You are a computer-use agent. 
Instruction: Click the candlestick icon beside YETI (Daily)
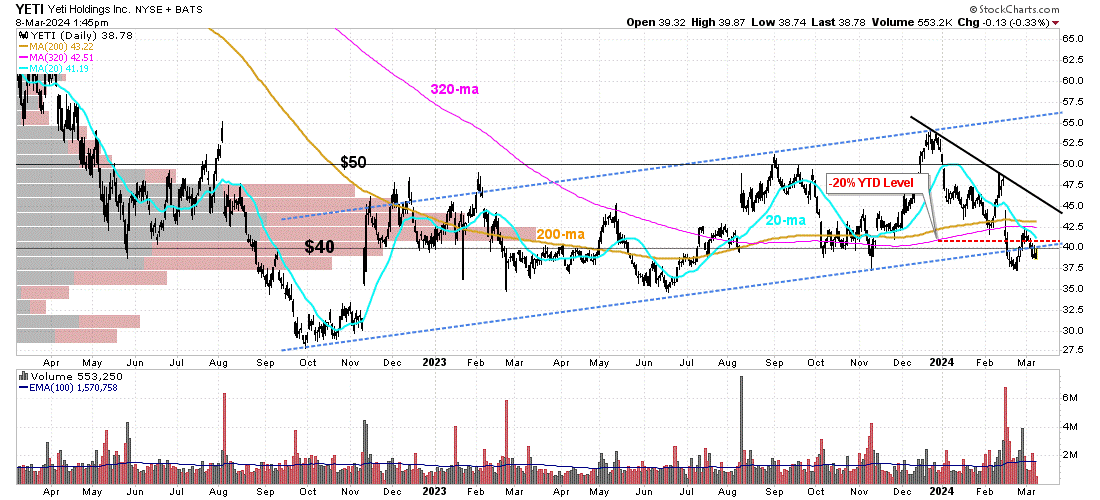tap(22, 35)
